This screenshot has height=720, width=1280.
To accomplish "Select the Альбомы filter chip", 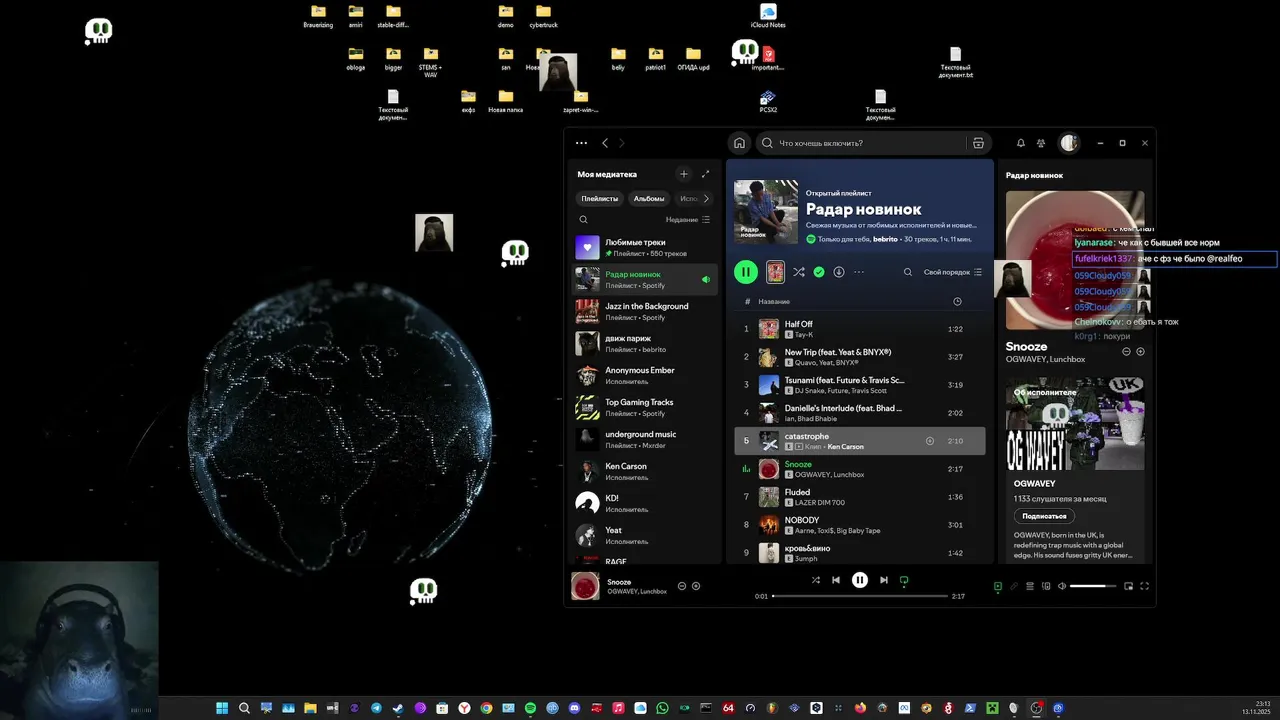I will click(x=649, y=198).
